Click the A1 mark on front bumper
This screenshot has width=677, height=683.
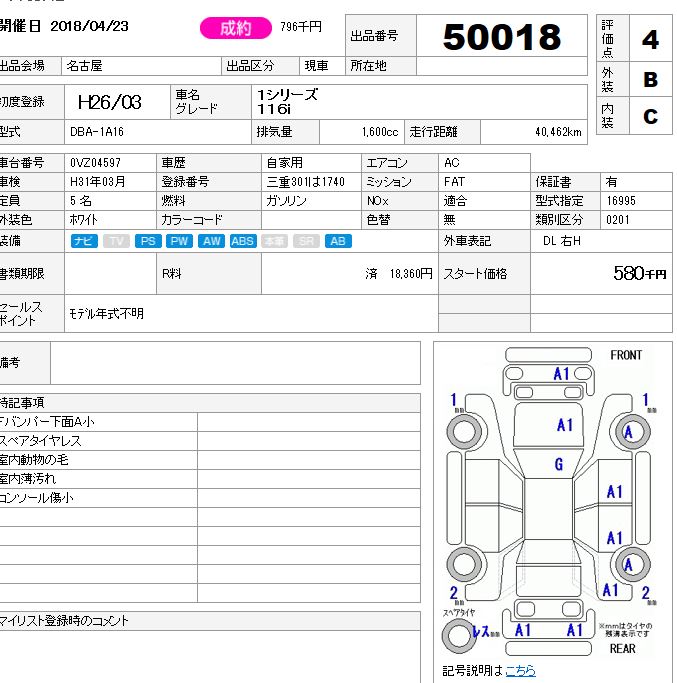coord(562,373)
